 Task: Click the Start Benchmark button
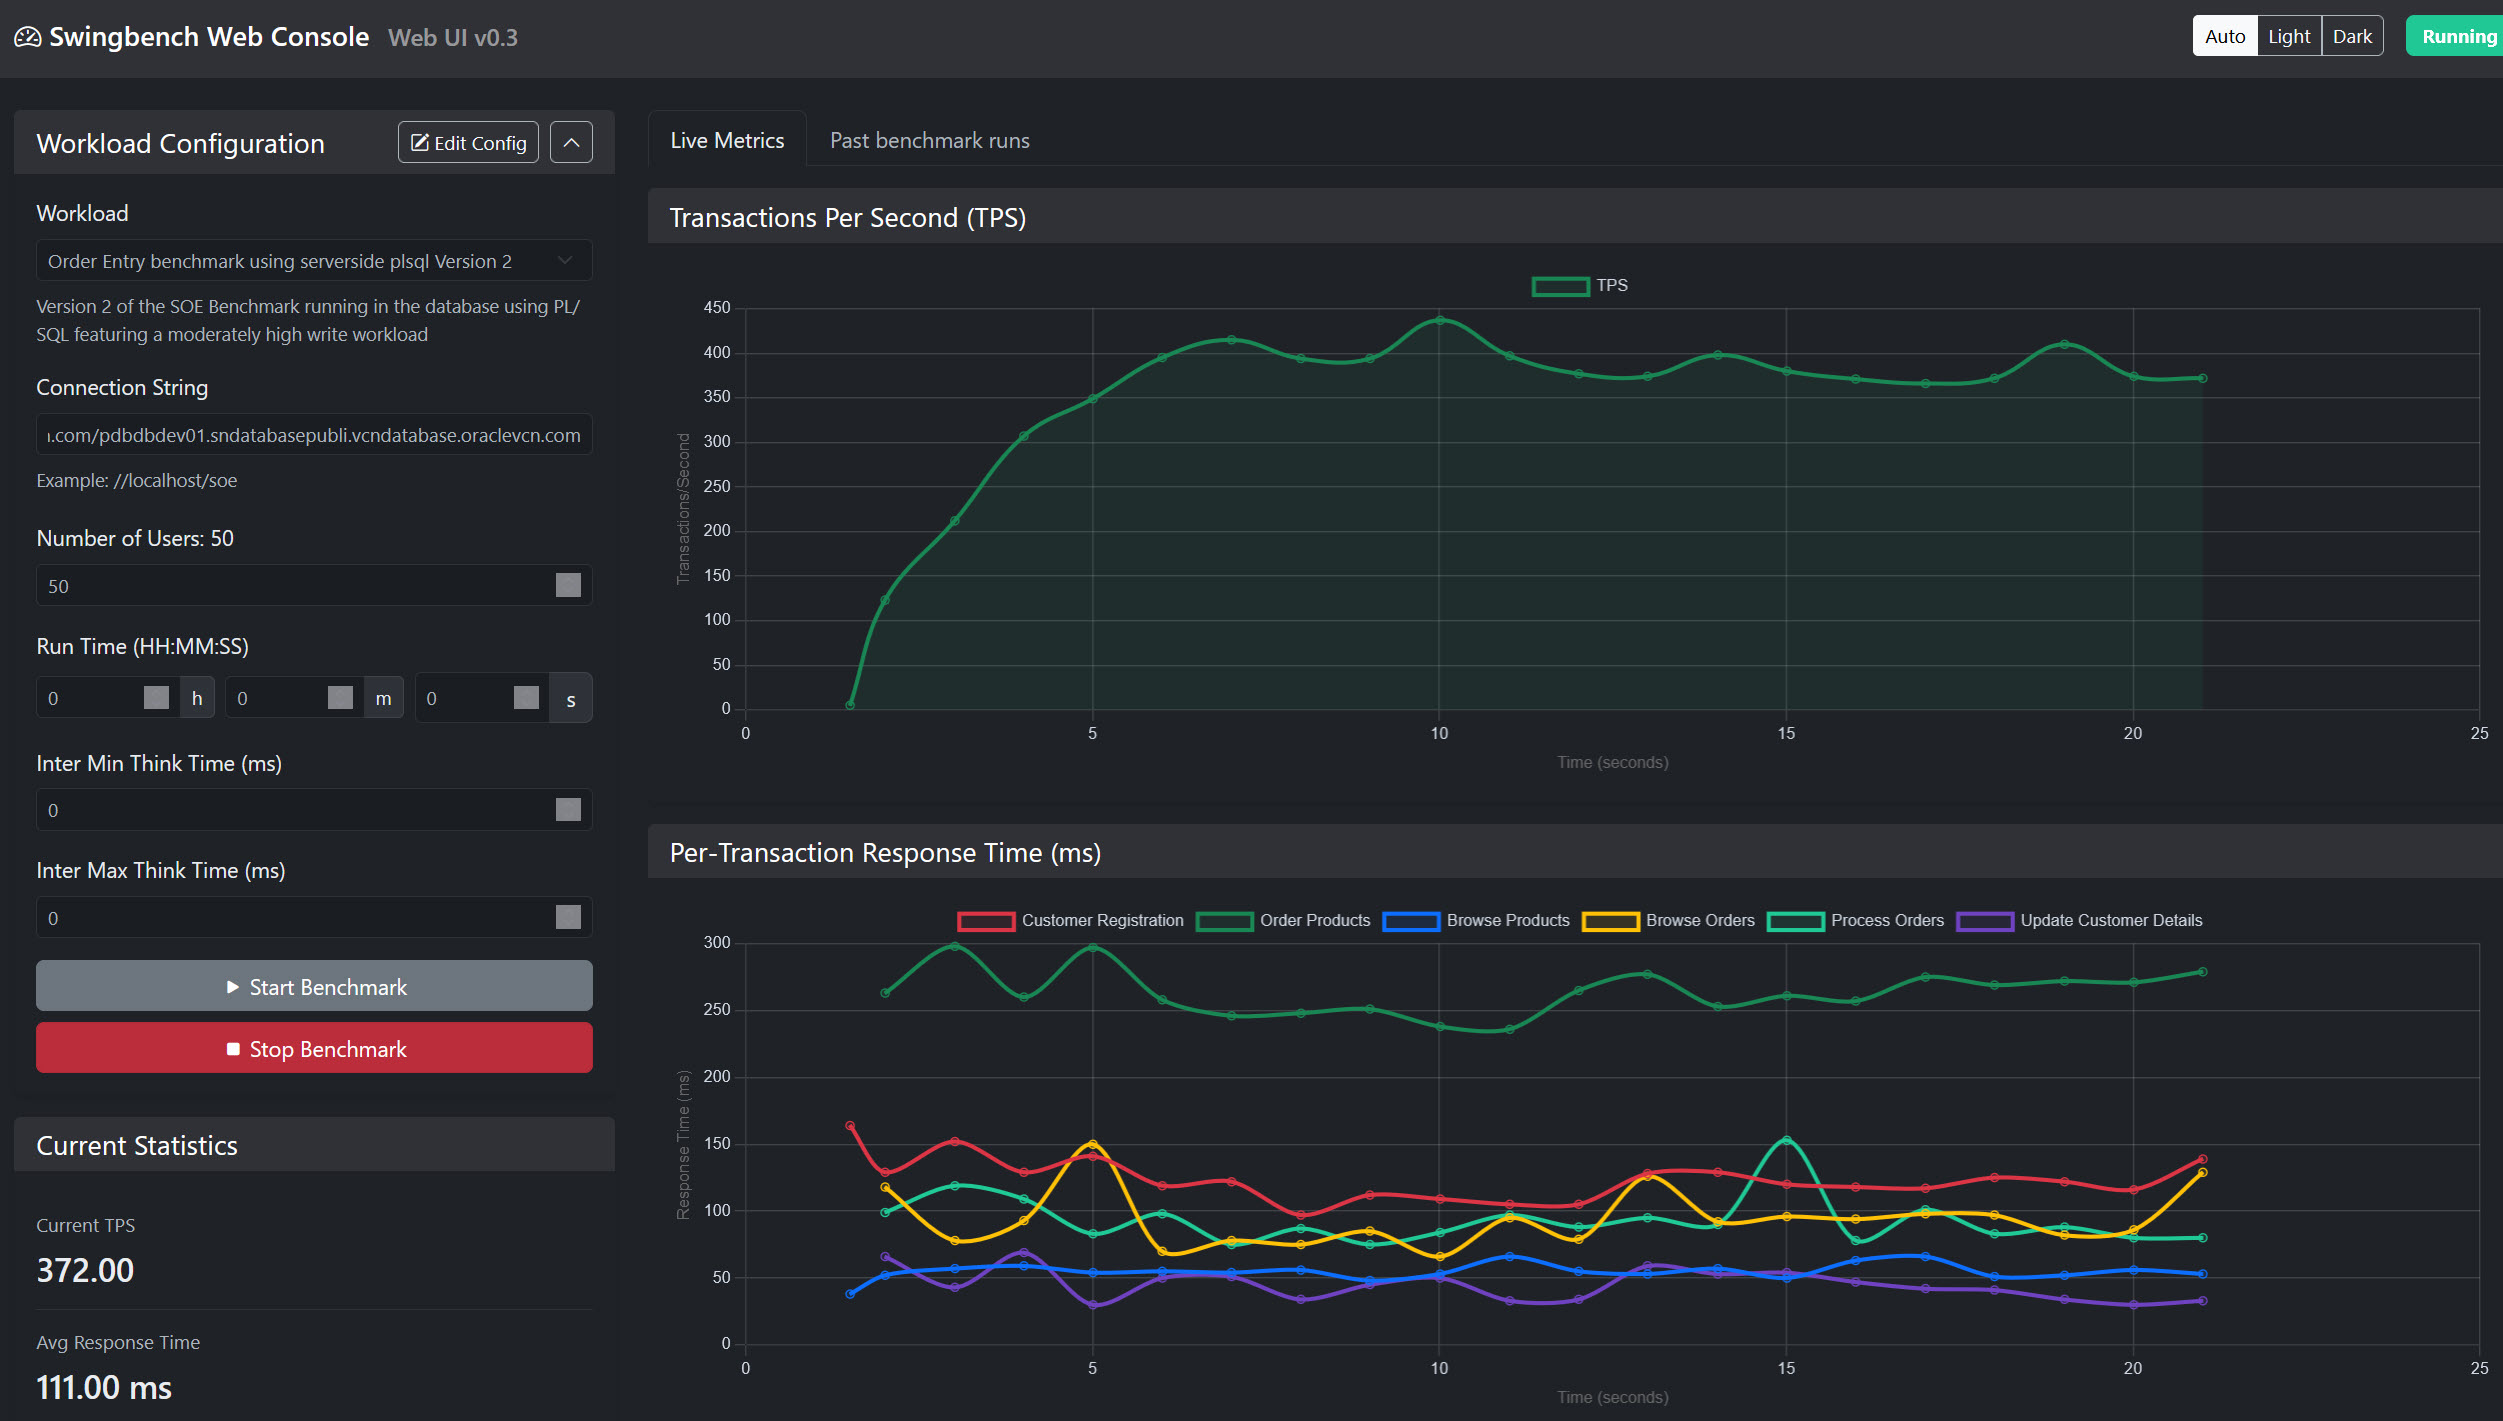[x=313, y=986]
